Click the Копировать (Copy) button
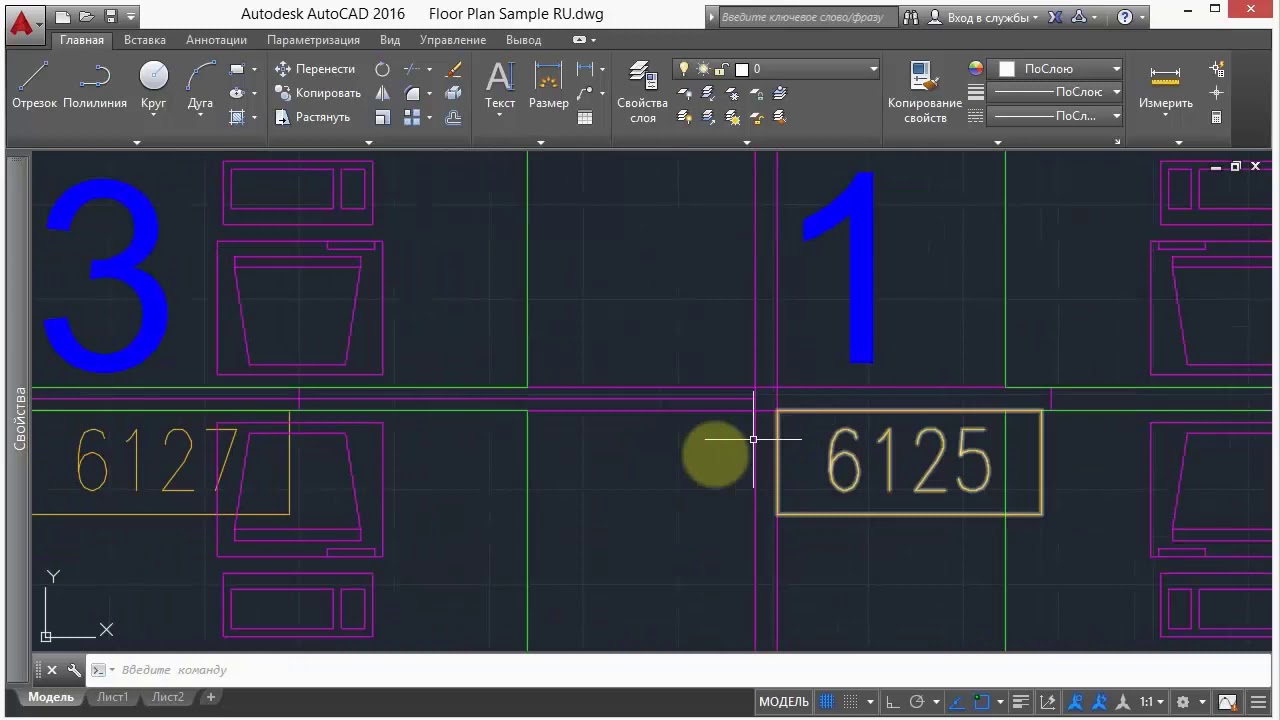The image size is (1280, 720). [x=317, y=93]
